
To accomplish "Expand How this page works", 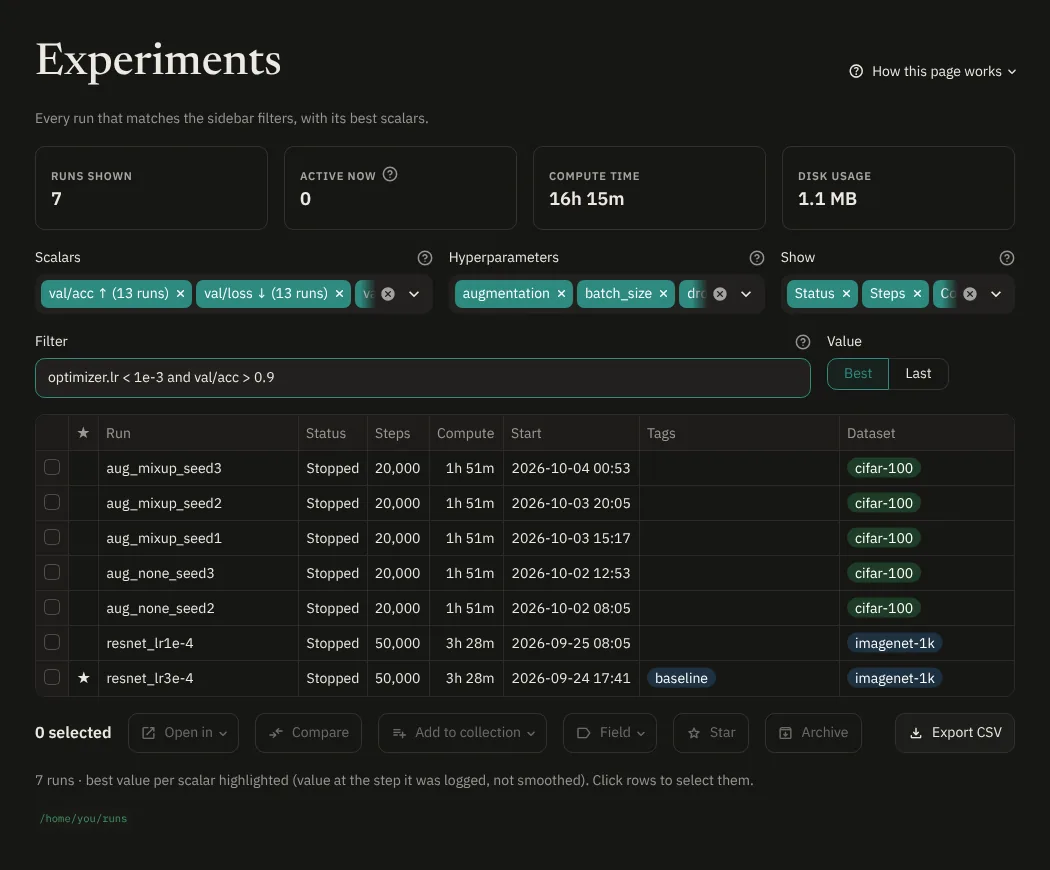I will tap(933, 72).
